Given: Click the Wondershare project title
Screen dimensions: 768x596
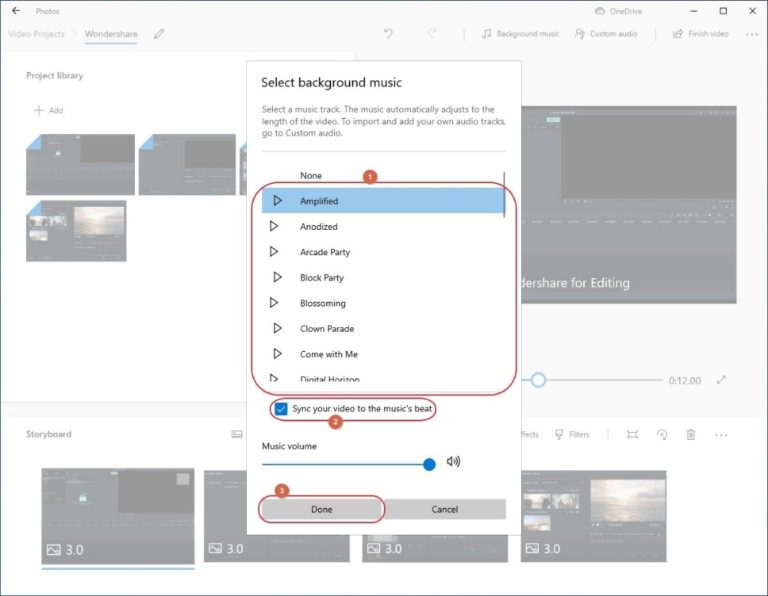Looking at the screenshot, I should (111, 34).
